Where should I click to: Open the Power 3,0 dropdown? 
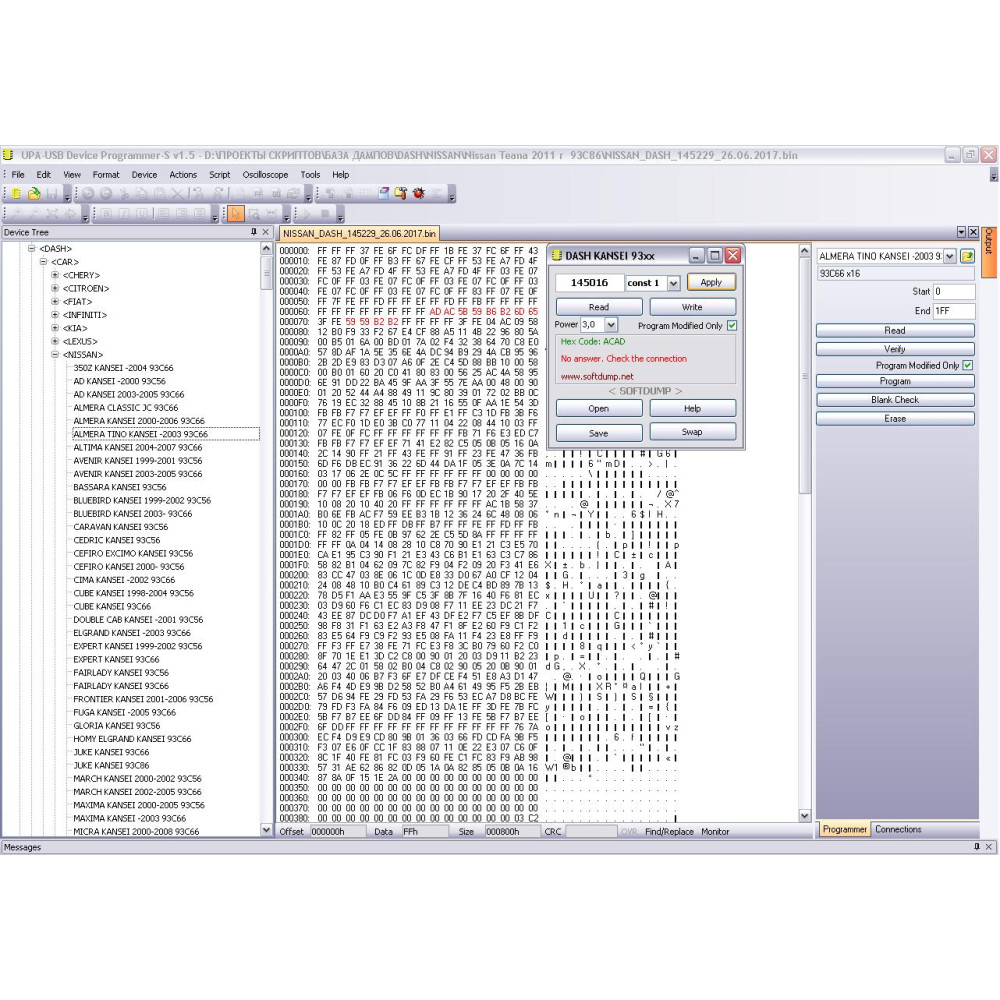(610, 325)
